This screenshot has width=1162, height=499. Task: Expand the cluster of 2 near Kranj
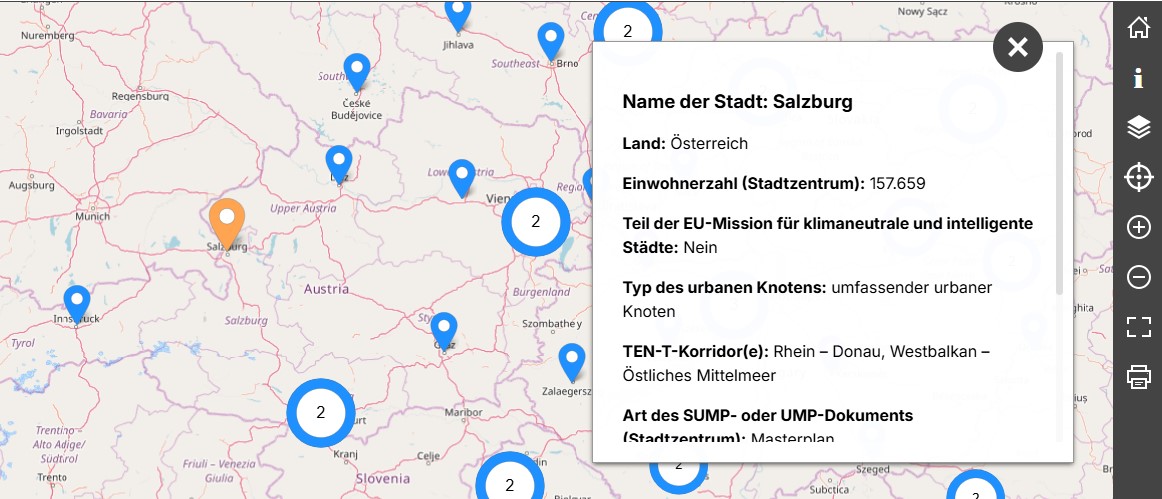point(321,412)
